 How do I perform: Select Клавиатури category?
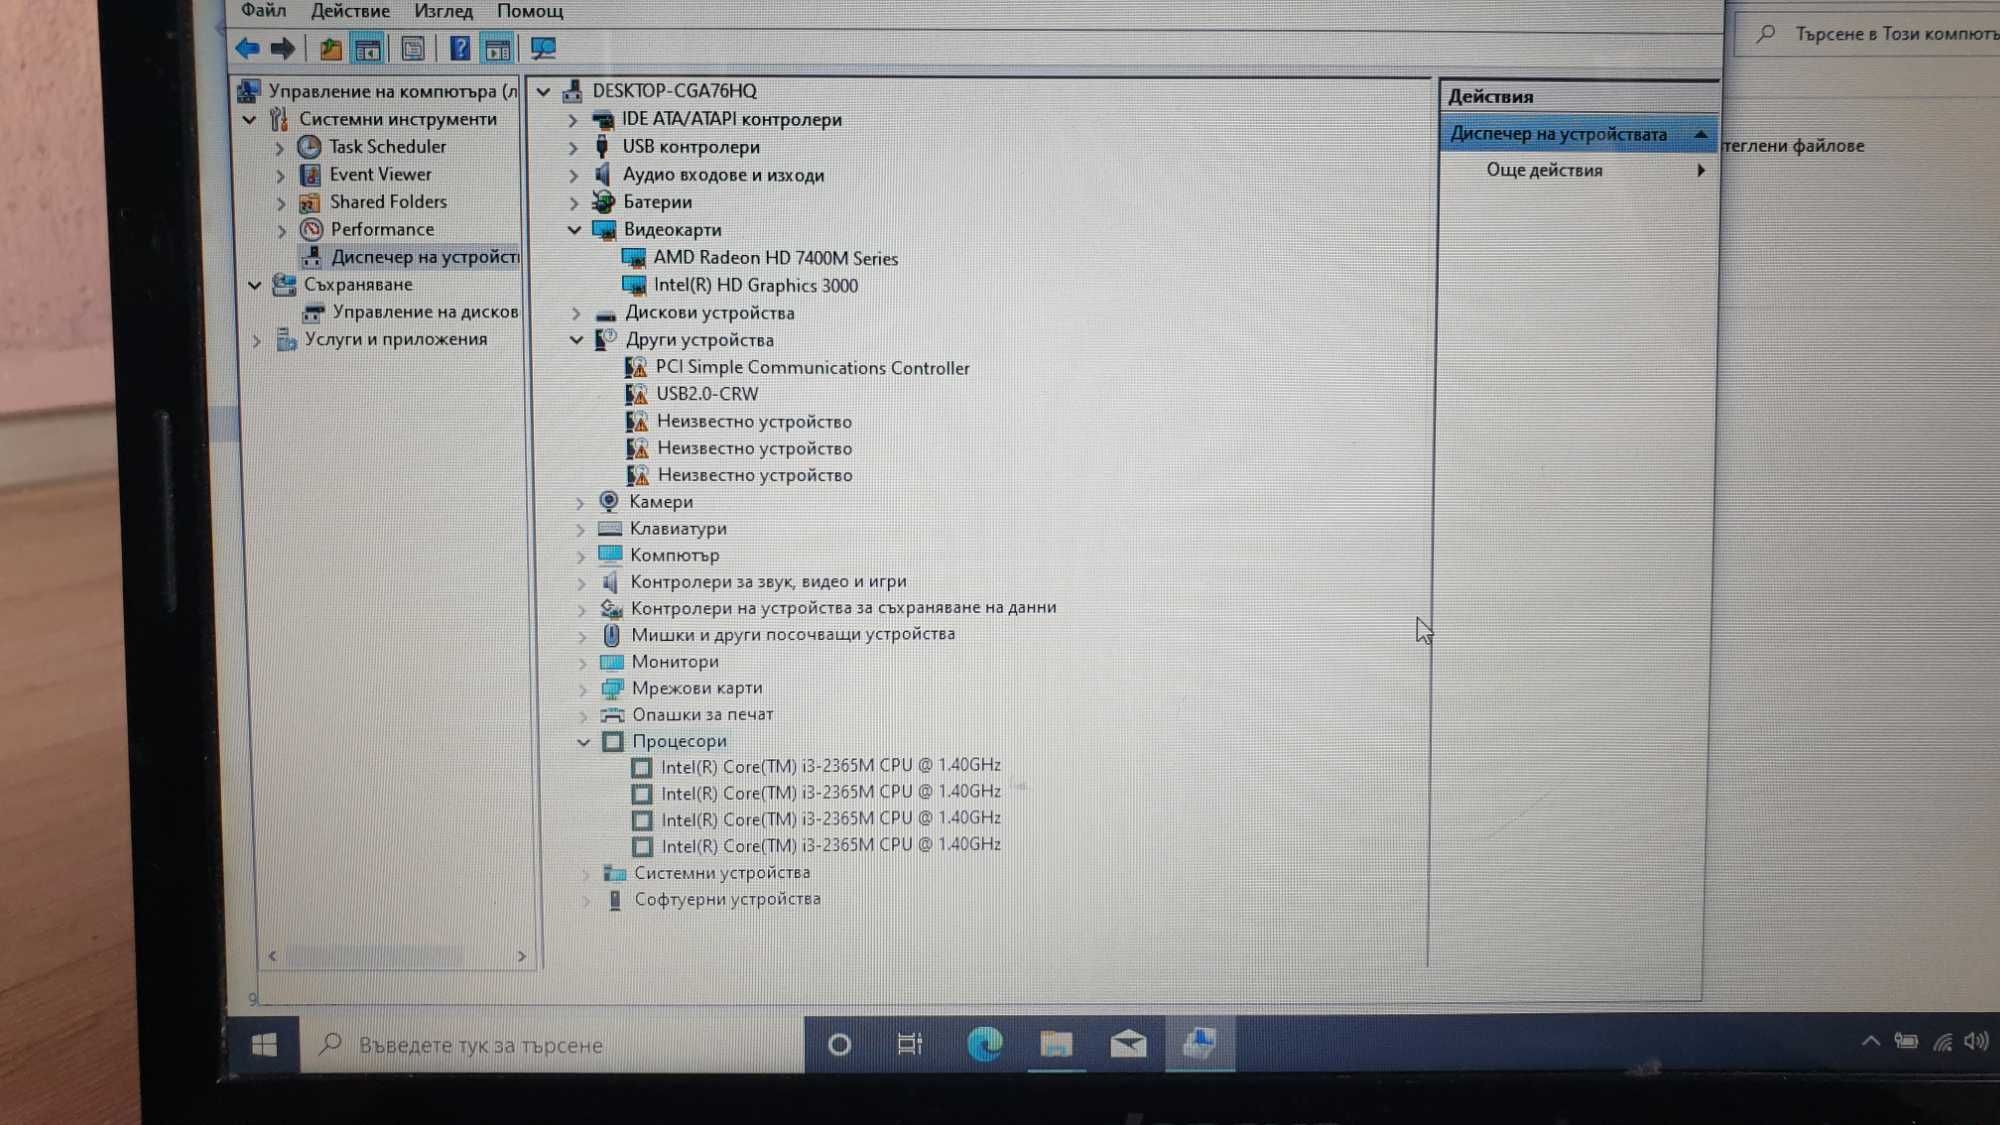tap(678, 529)
